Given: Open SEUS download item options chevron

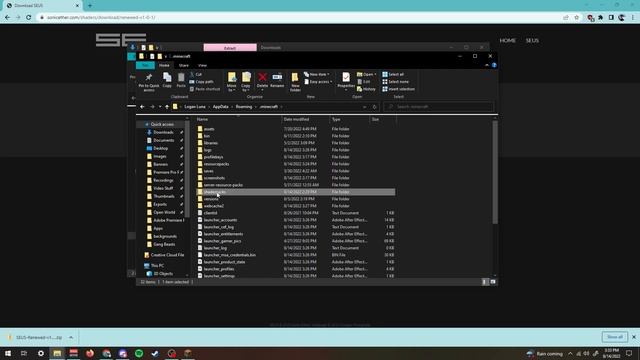Looking at the screenshot, I should point(71,338).
